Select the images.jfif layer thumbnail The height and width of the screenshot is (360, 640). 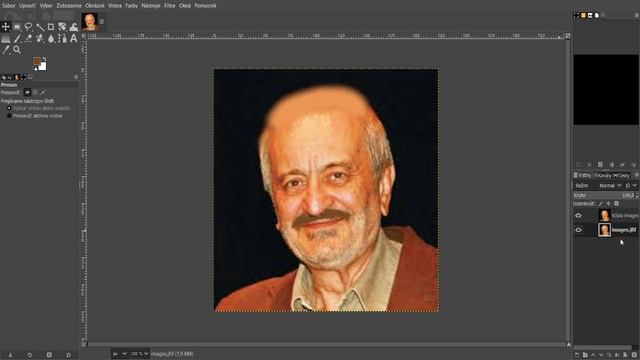[604, 230]
